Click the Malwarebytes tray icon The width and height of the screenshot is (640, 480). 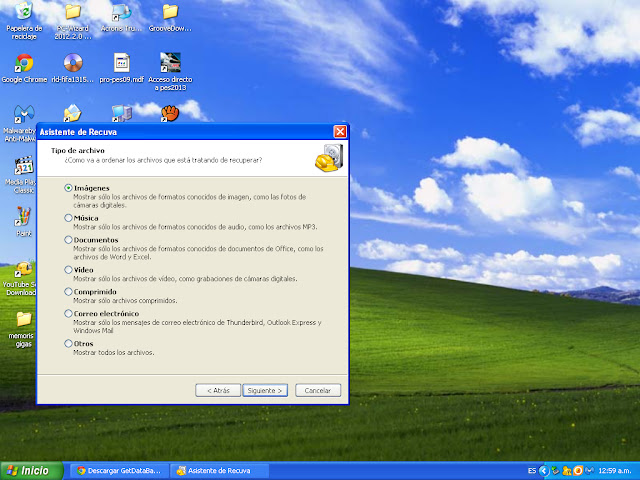point(589,471)
